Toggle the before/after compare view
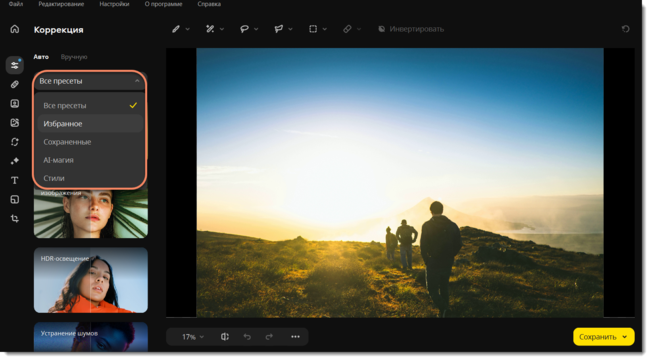The width and height of the screenshot is (650, 360). click(225, 337)
